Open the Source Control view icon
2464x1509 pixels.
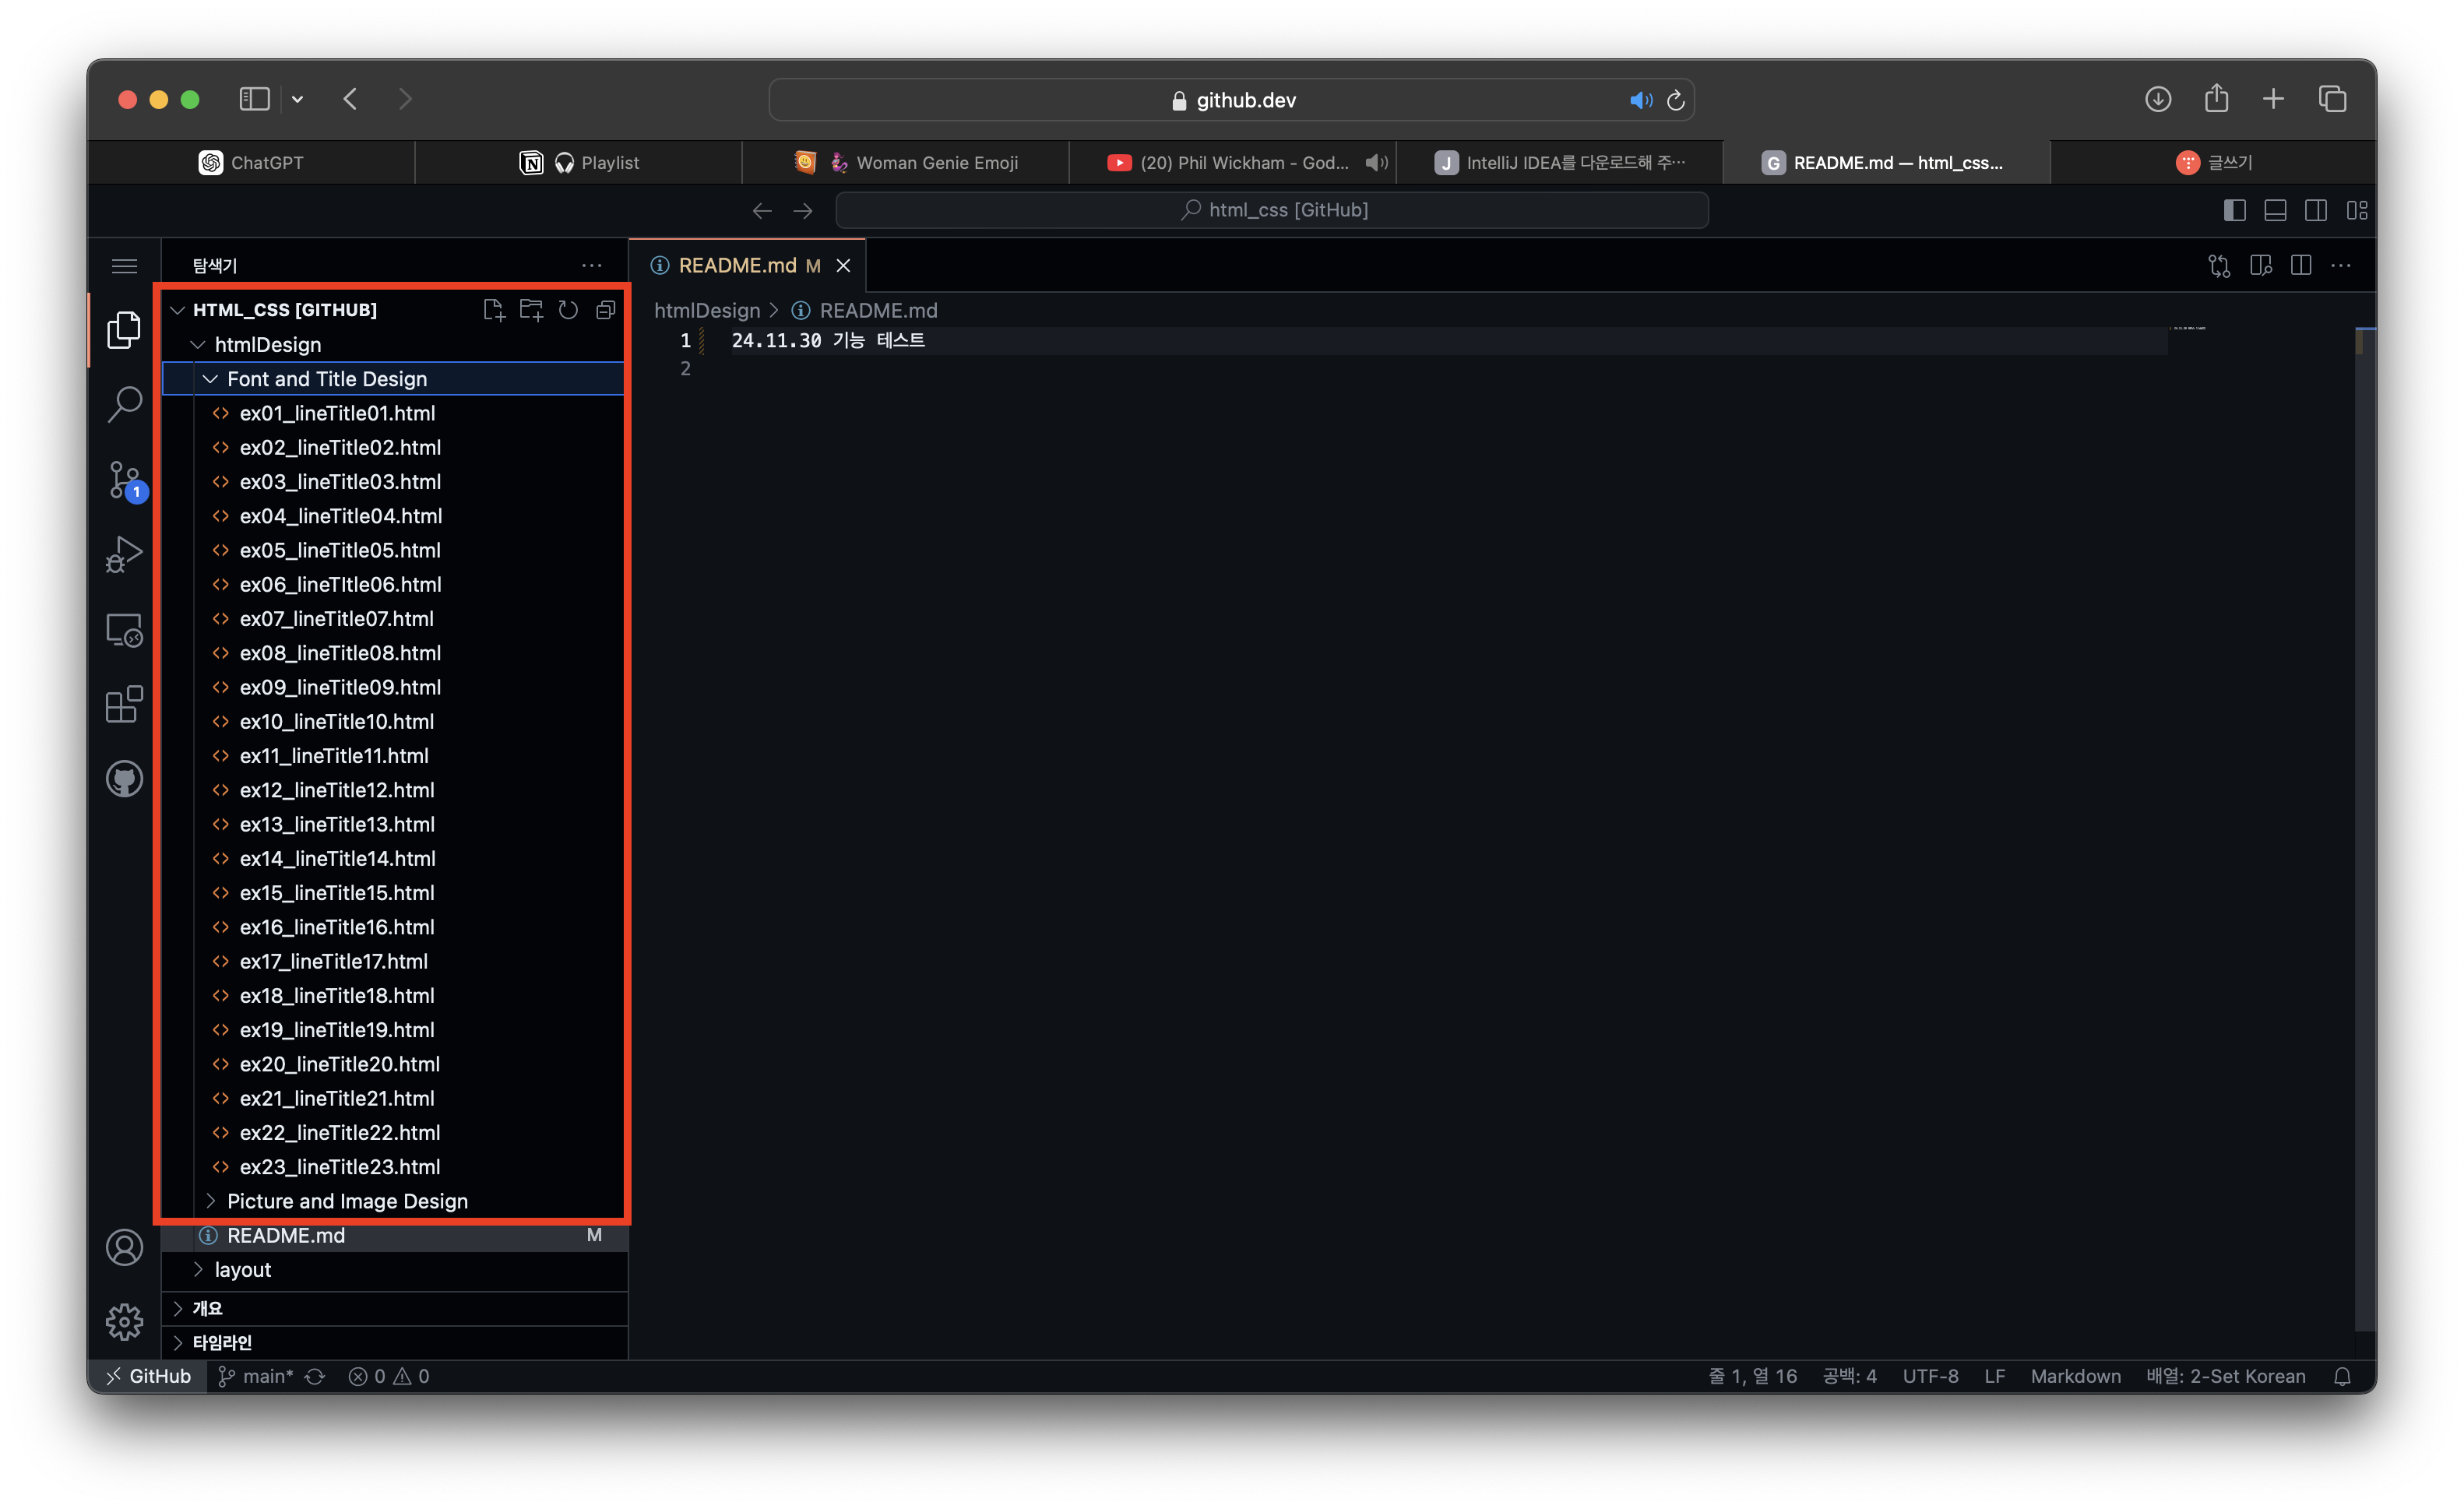point(124,480)
